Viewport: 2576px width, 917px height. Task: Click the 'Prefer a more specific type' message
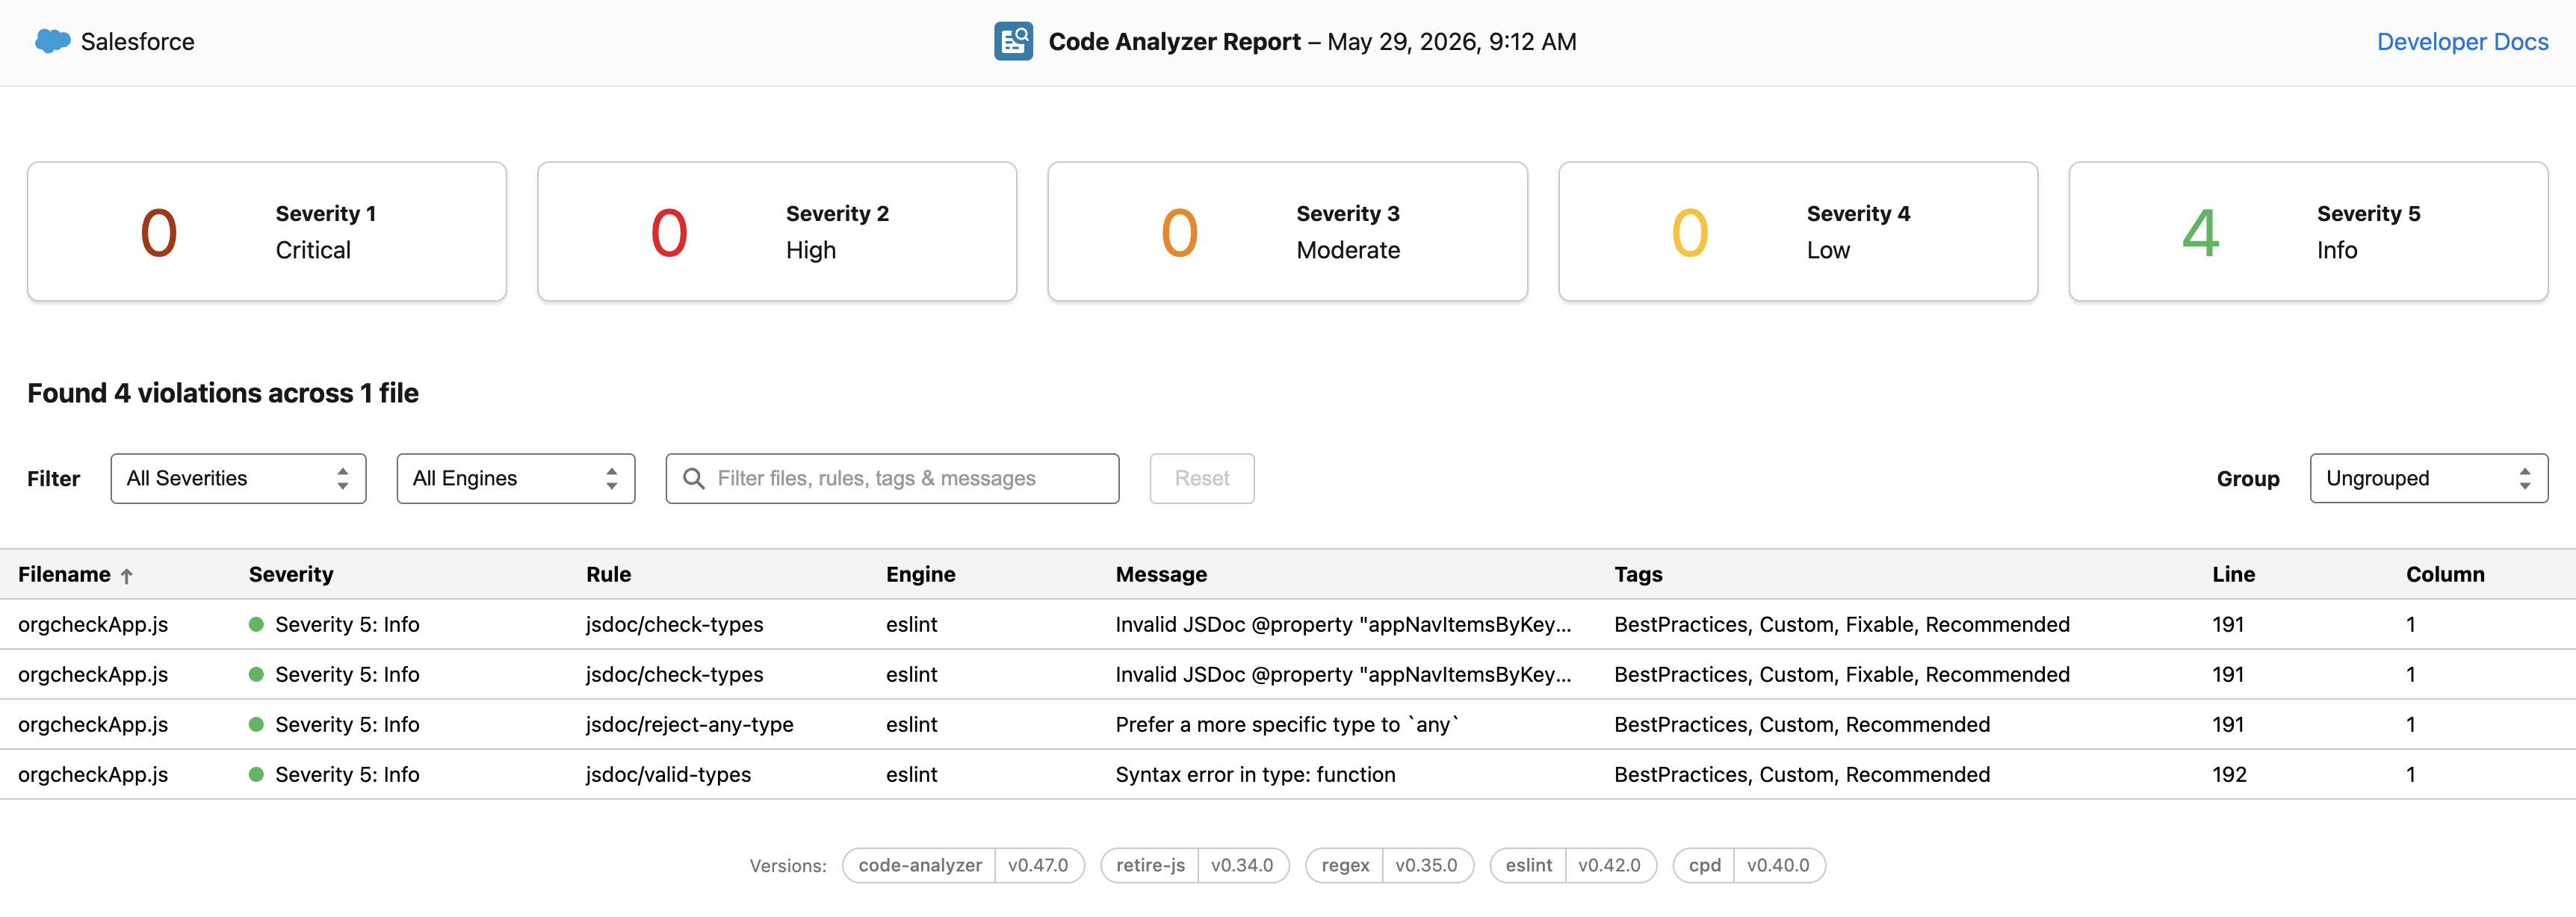click(1287, 724)
